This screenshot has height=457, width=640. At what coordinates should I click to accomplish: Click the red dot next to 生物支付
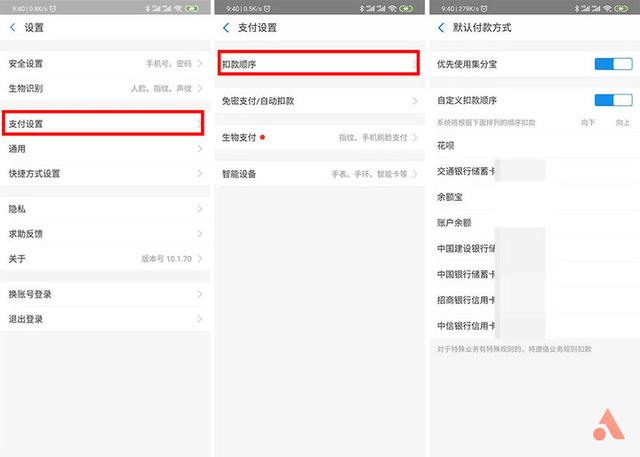click(262, 137)
